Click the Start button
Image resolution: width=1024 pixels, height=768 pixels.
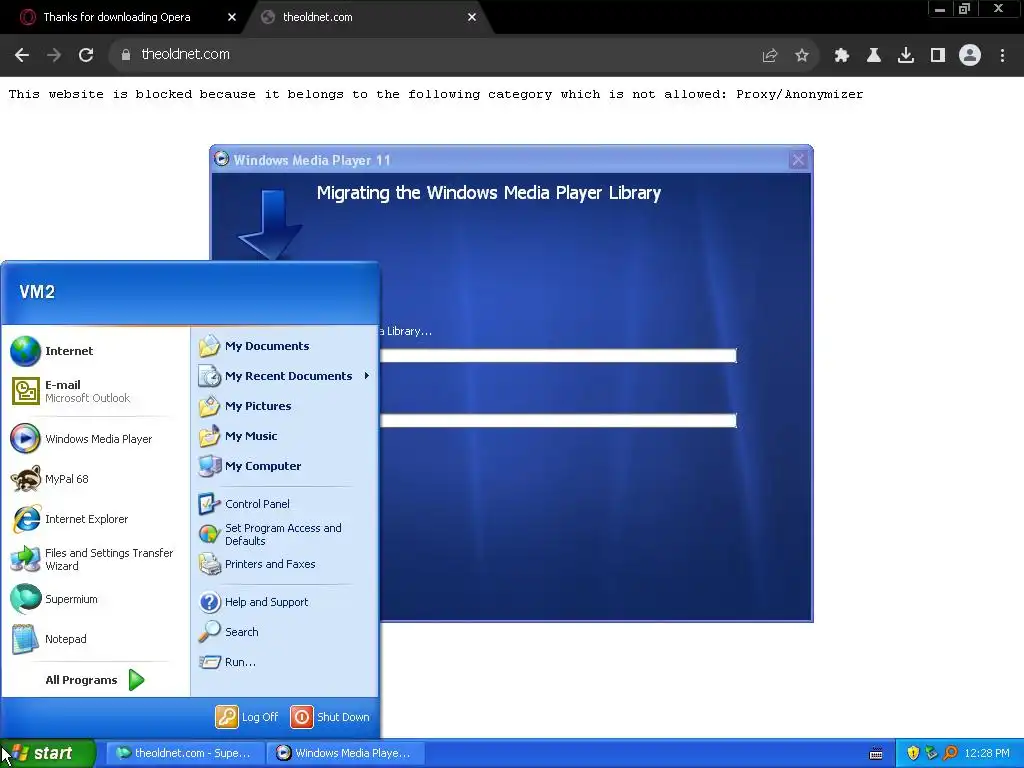pos(48,753)
